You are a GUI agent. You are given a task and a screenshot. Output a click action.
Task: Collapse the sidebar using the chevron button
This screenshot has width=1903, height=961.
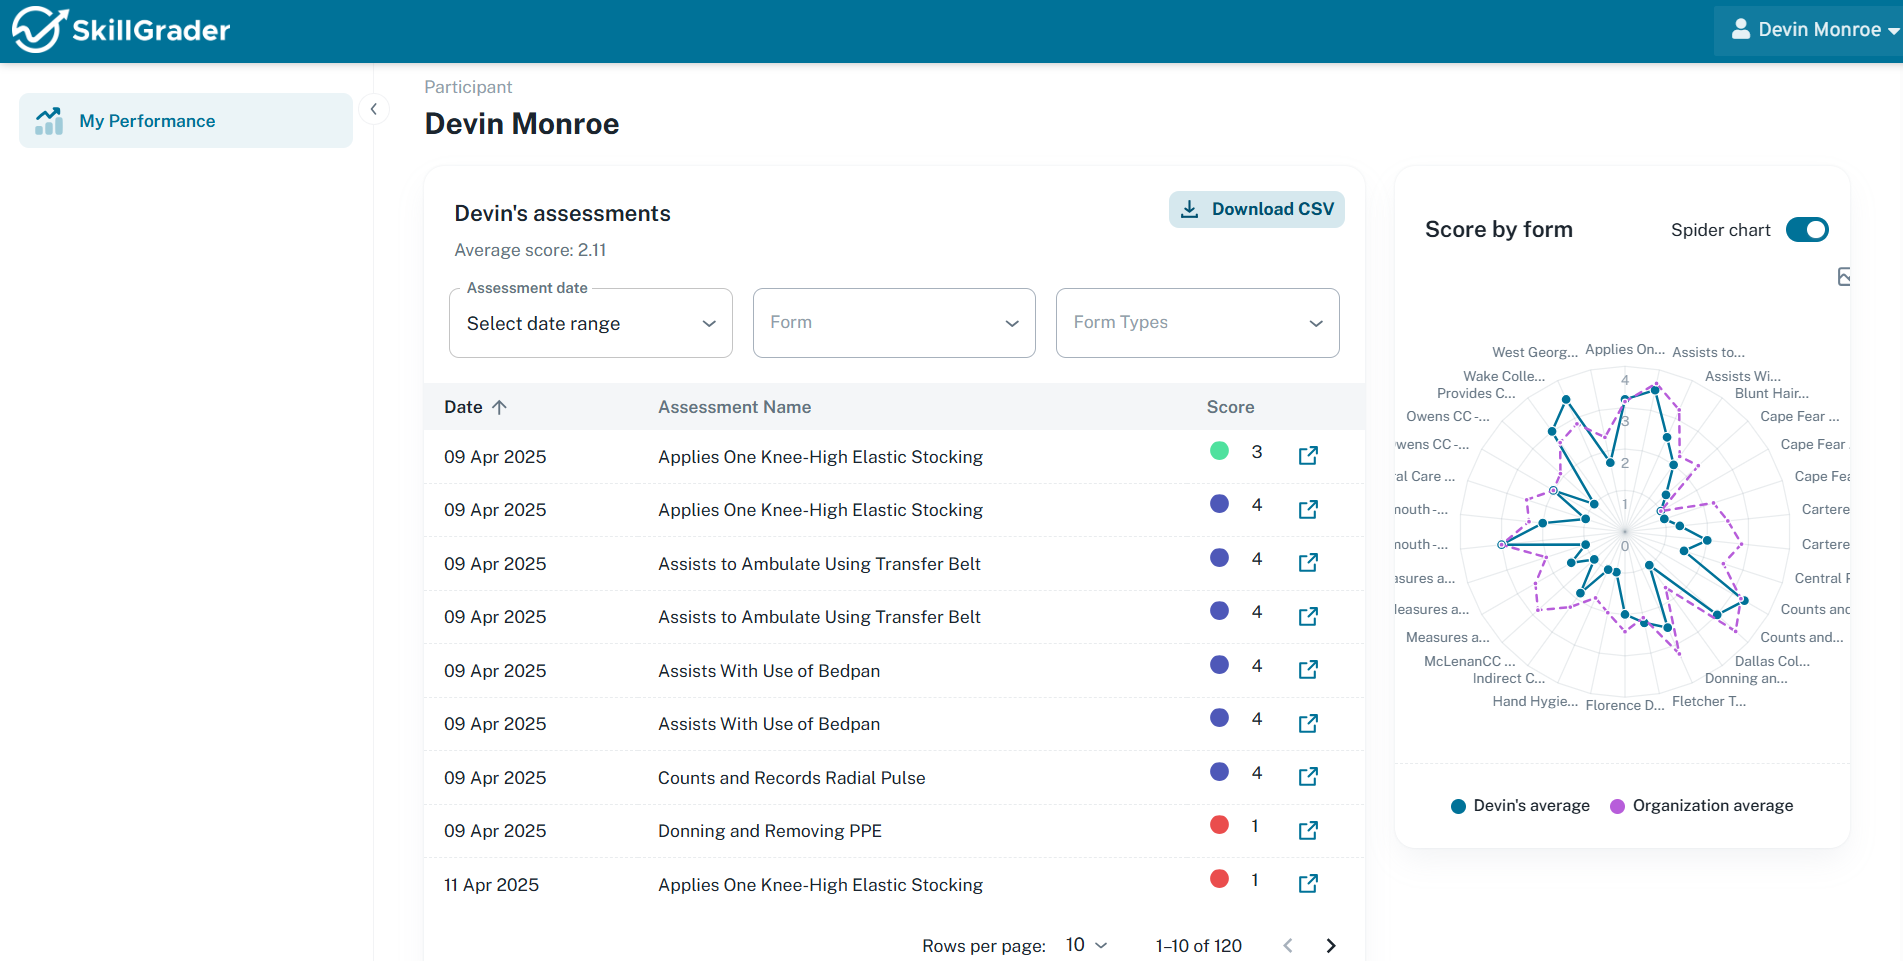374,108
